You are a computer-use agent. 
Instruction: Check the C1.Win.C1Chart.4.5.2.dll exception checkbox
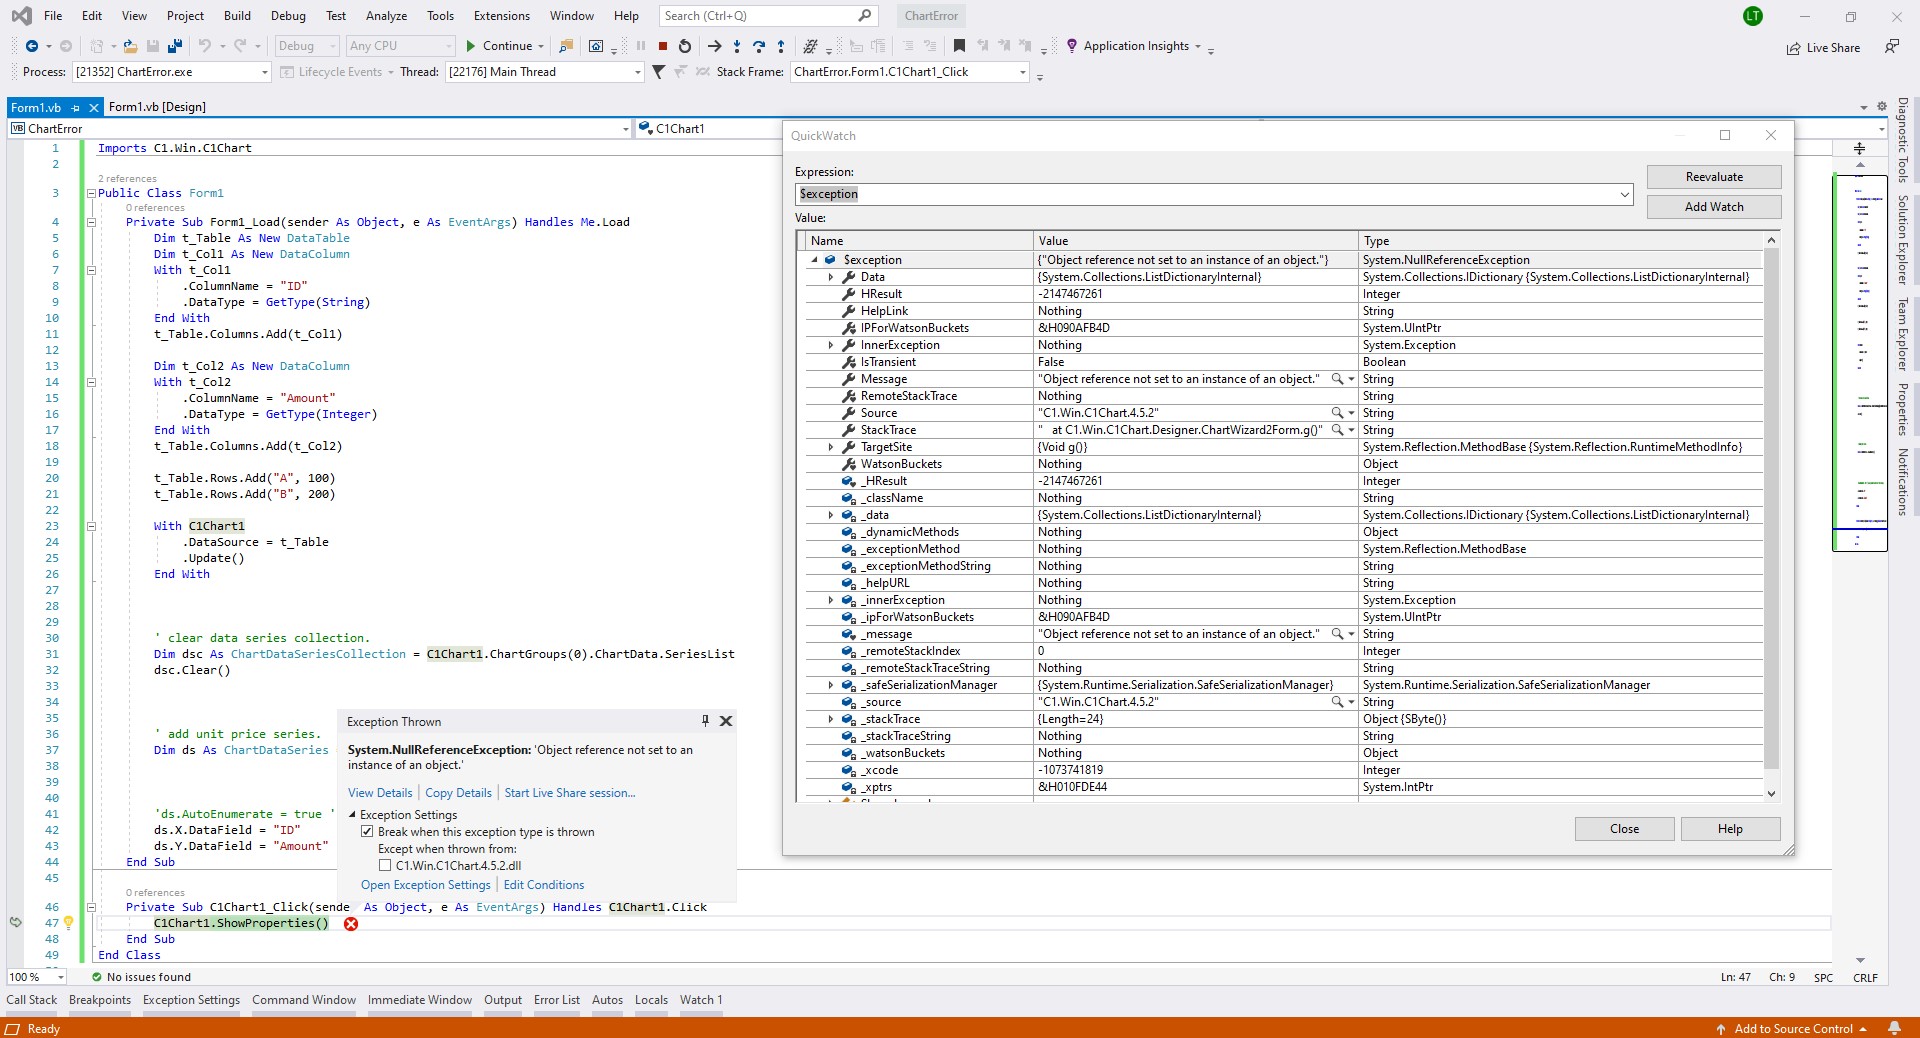[385, 866]
